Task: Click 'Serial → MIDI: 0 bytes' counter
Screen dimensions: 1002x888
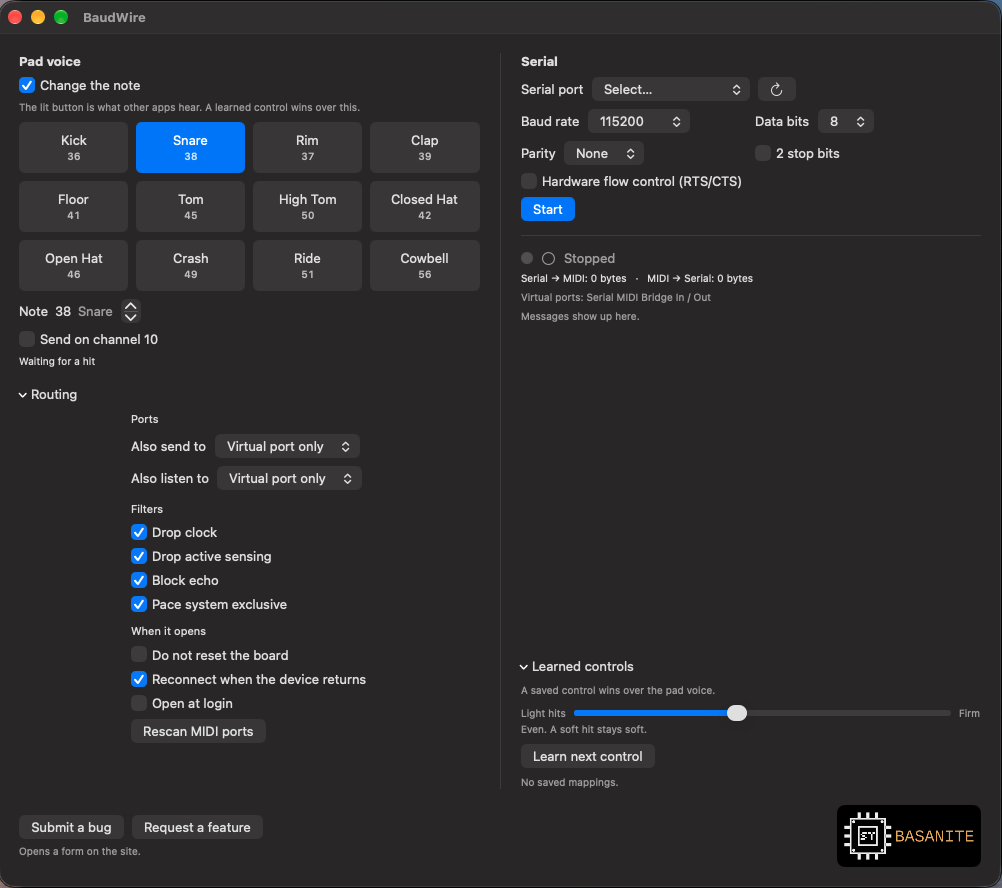Action: [573, 279]
